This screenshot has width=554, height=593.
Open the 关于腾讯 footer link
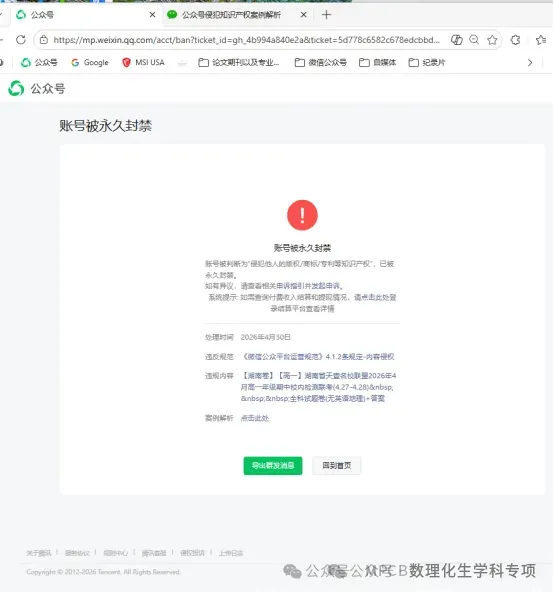click(x=39, y=553)
